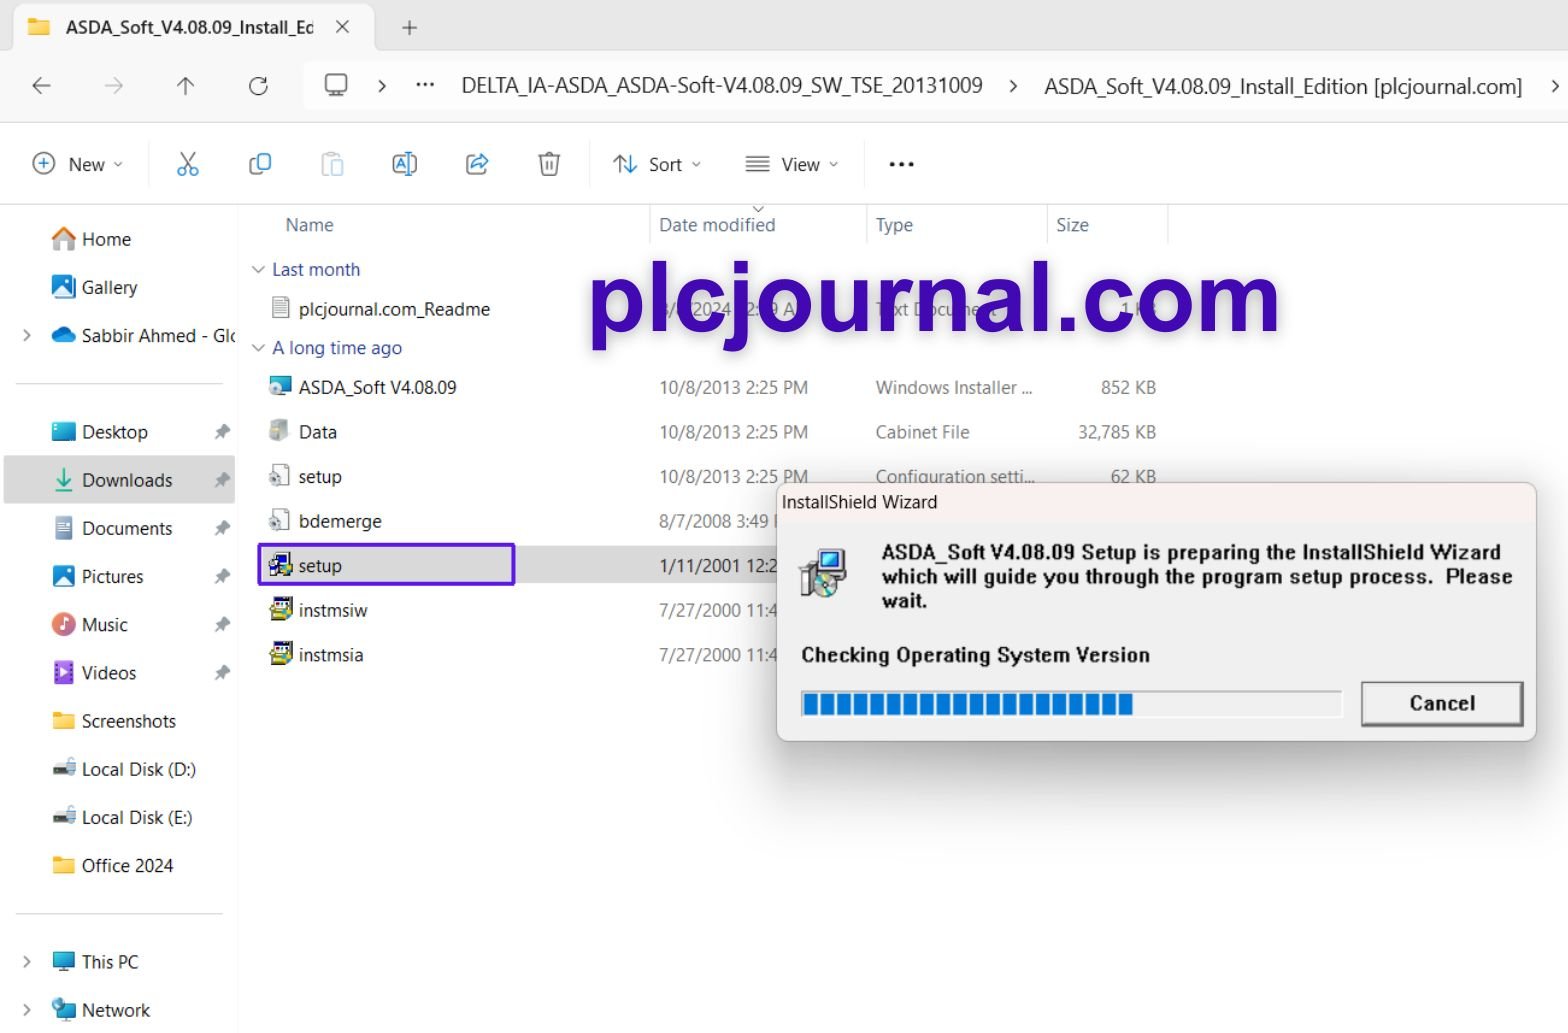Go up one folder level
Image resolution: width=1568 pixels, height=1033 pixels.
pyautogui.click(x=185, y=86)
